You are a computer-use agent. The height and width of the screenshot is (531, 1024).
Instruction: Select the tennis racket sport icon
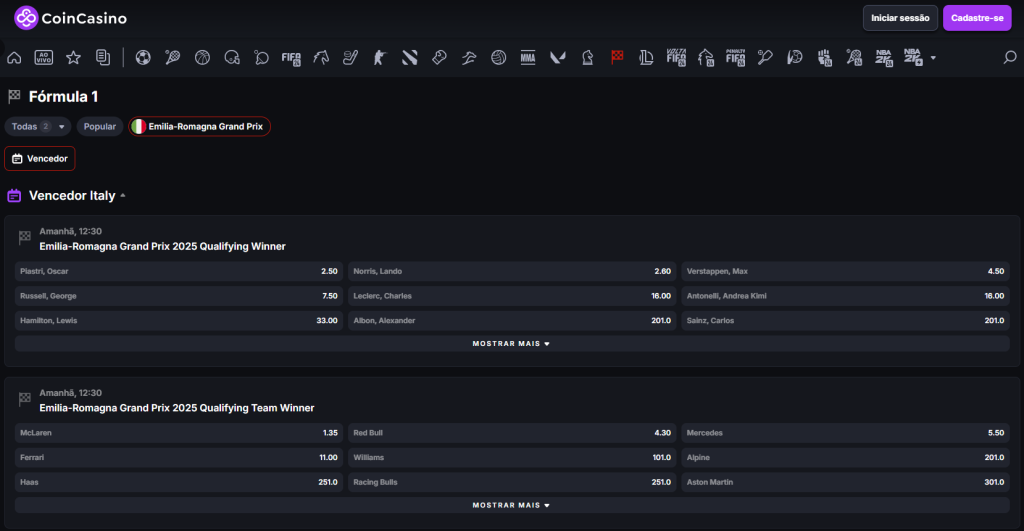(172, 57)
